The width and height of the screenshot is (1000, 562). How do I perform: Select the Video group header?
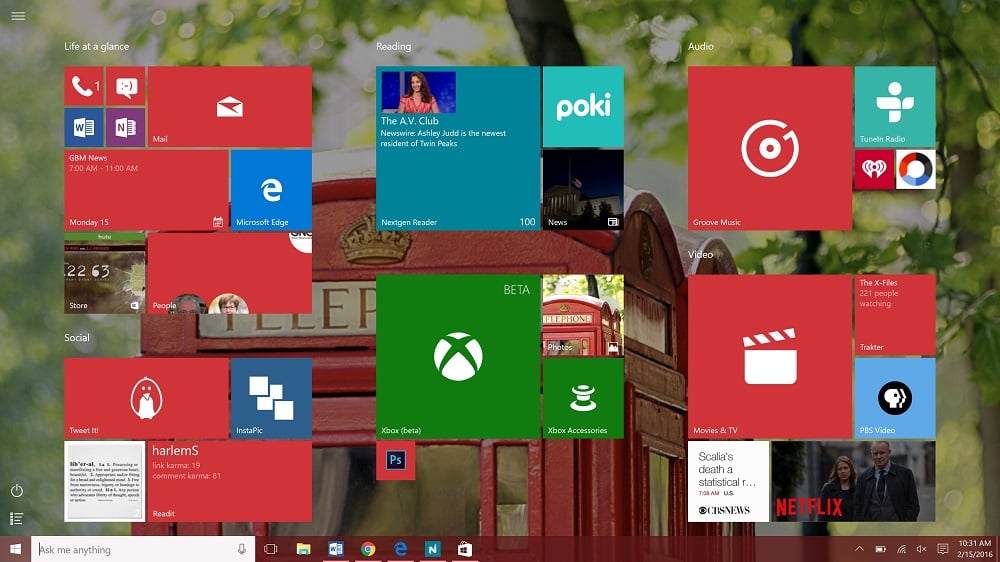700,255
